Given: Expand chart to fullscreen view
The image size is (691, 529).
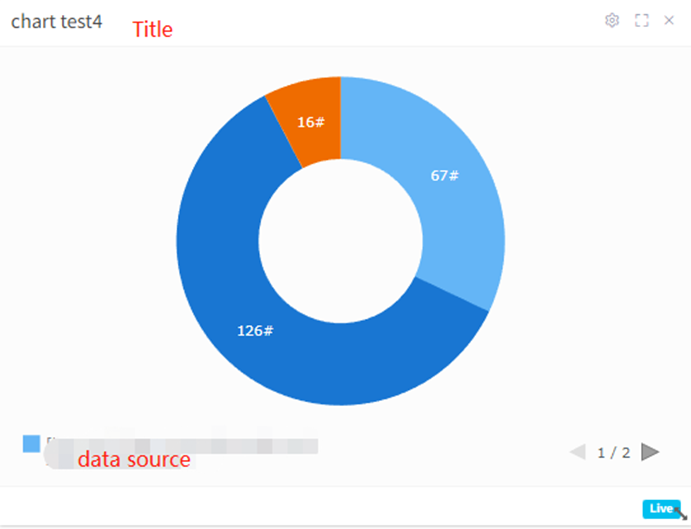Looking at the screenshot, I should (x=642, y=20).
